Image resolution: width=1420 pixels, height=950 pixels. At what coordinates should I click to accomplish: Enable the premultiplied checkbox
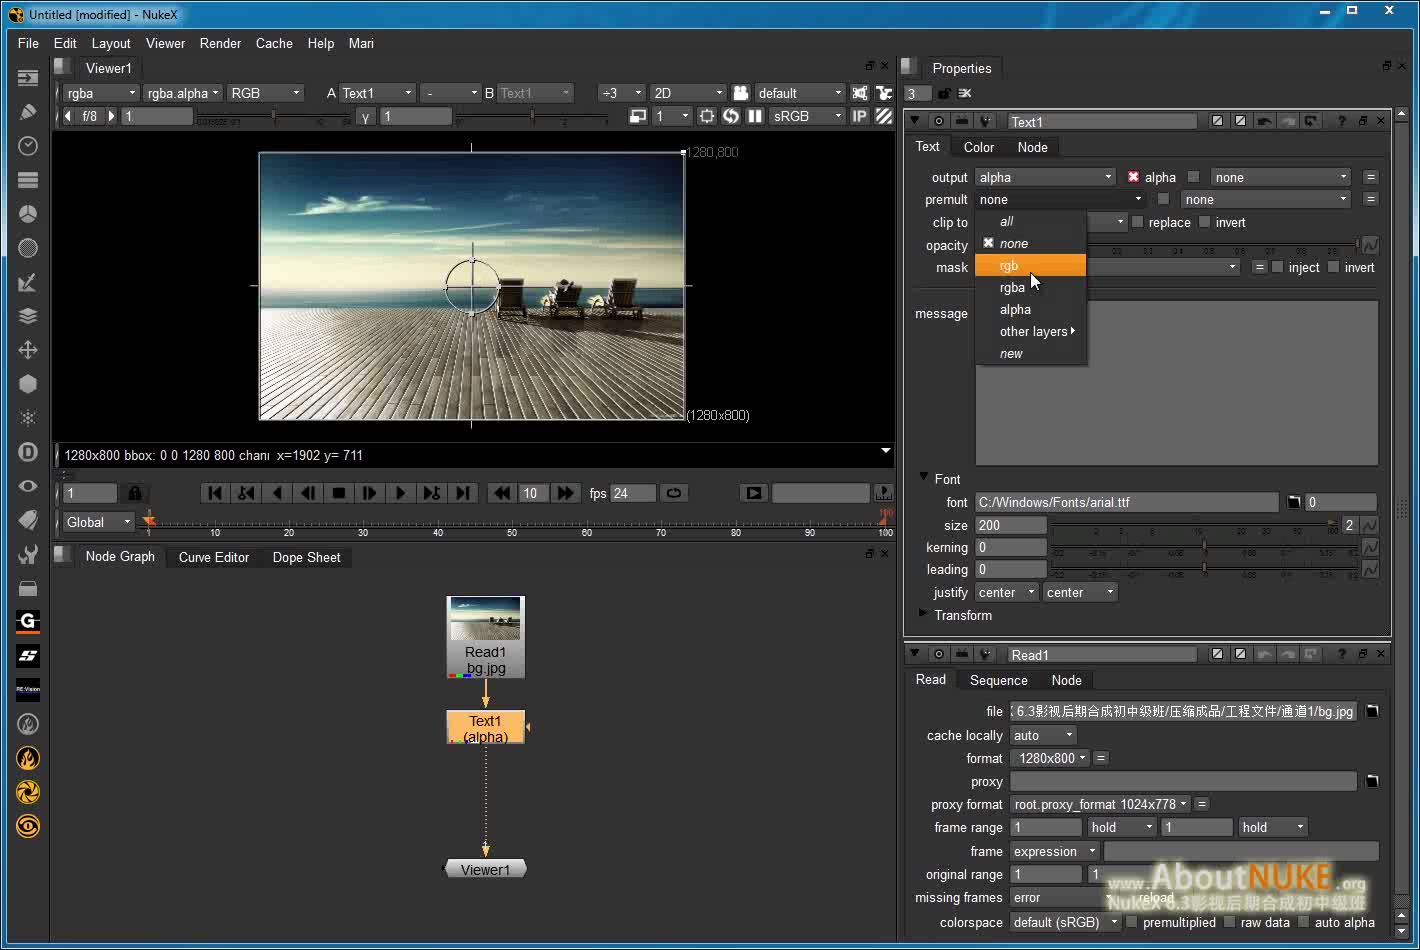coord(1131,922)
